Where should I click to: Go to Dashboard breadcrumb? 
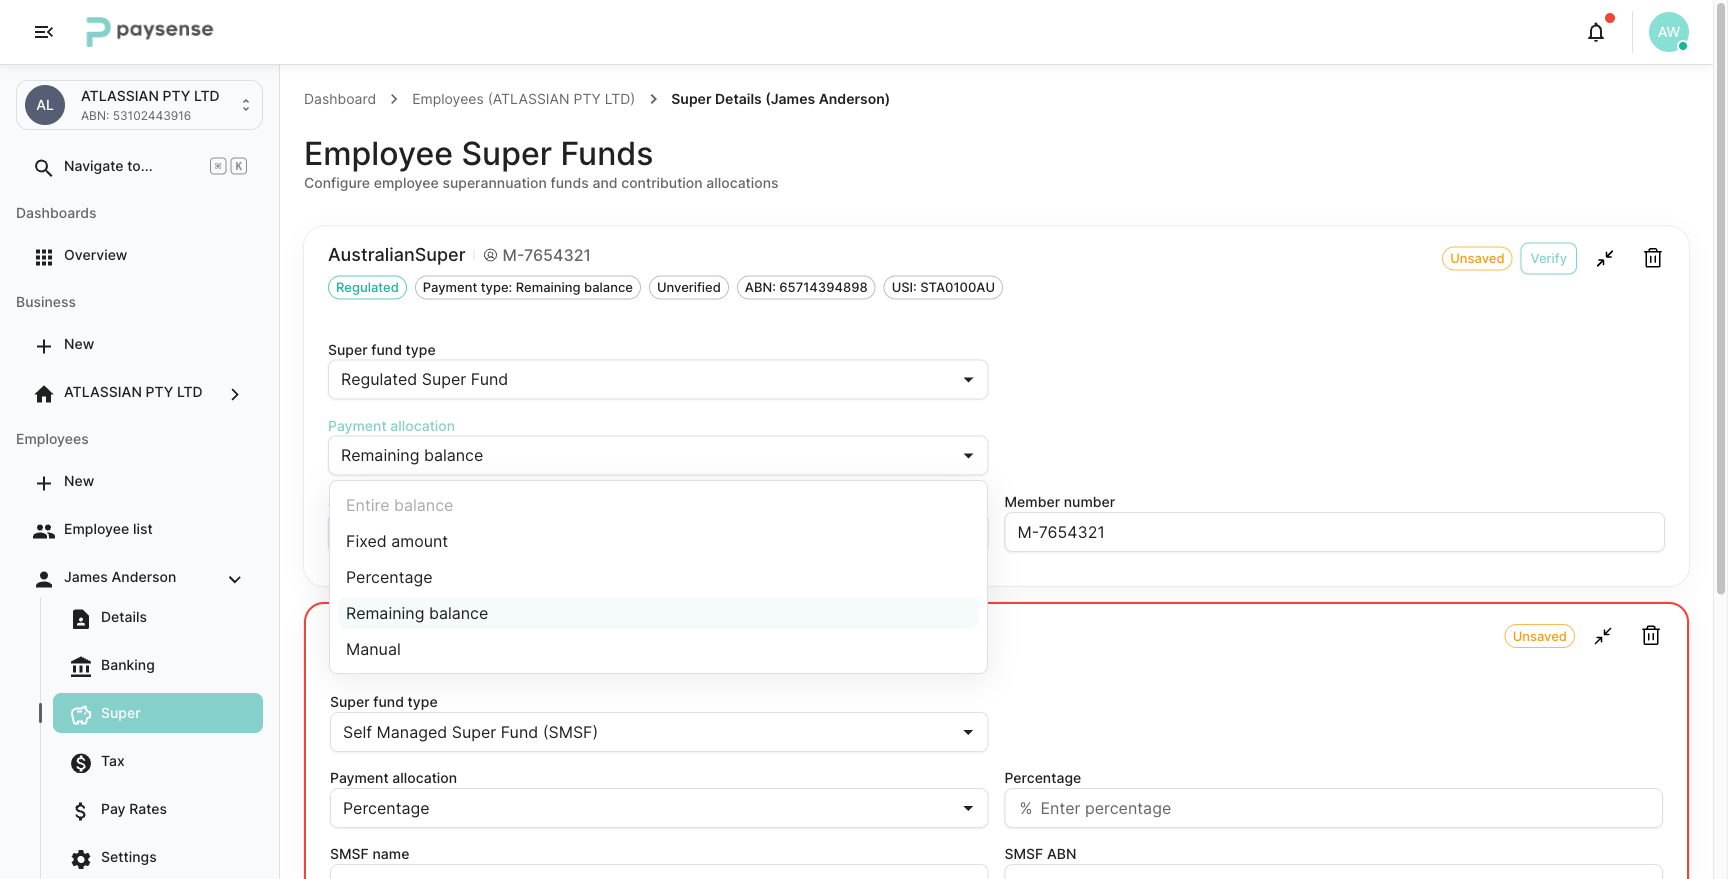tap(340, 99)
